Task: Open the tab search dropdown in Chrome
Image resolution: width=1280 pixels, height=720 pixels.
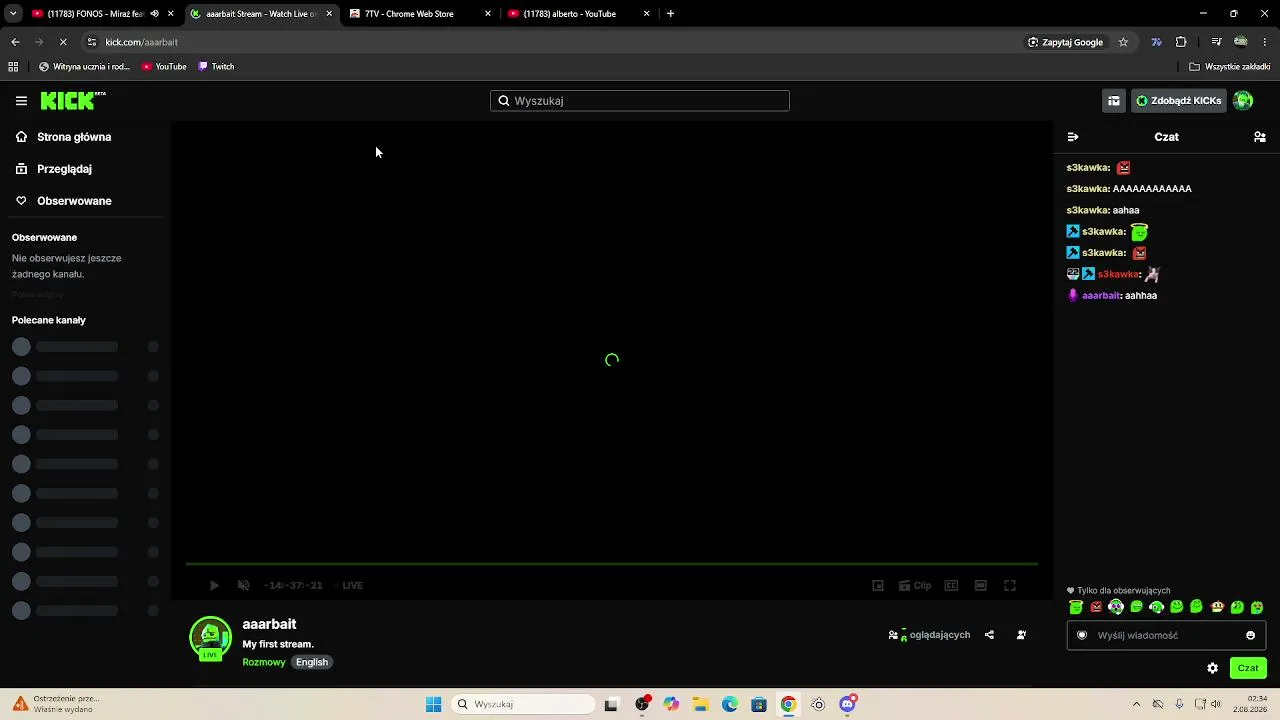Action: (13, 14)
